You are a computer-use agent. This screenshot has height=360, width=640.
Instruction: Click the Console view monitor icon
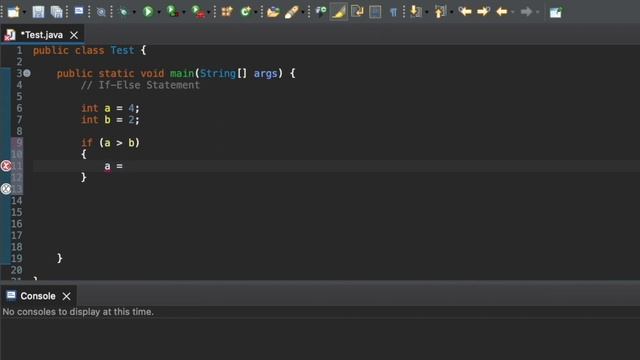point(11,295)
